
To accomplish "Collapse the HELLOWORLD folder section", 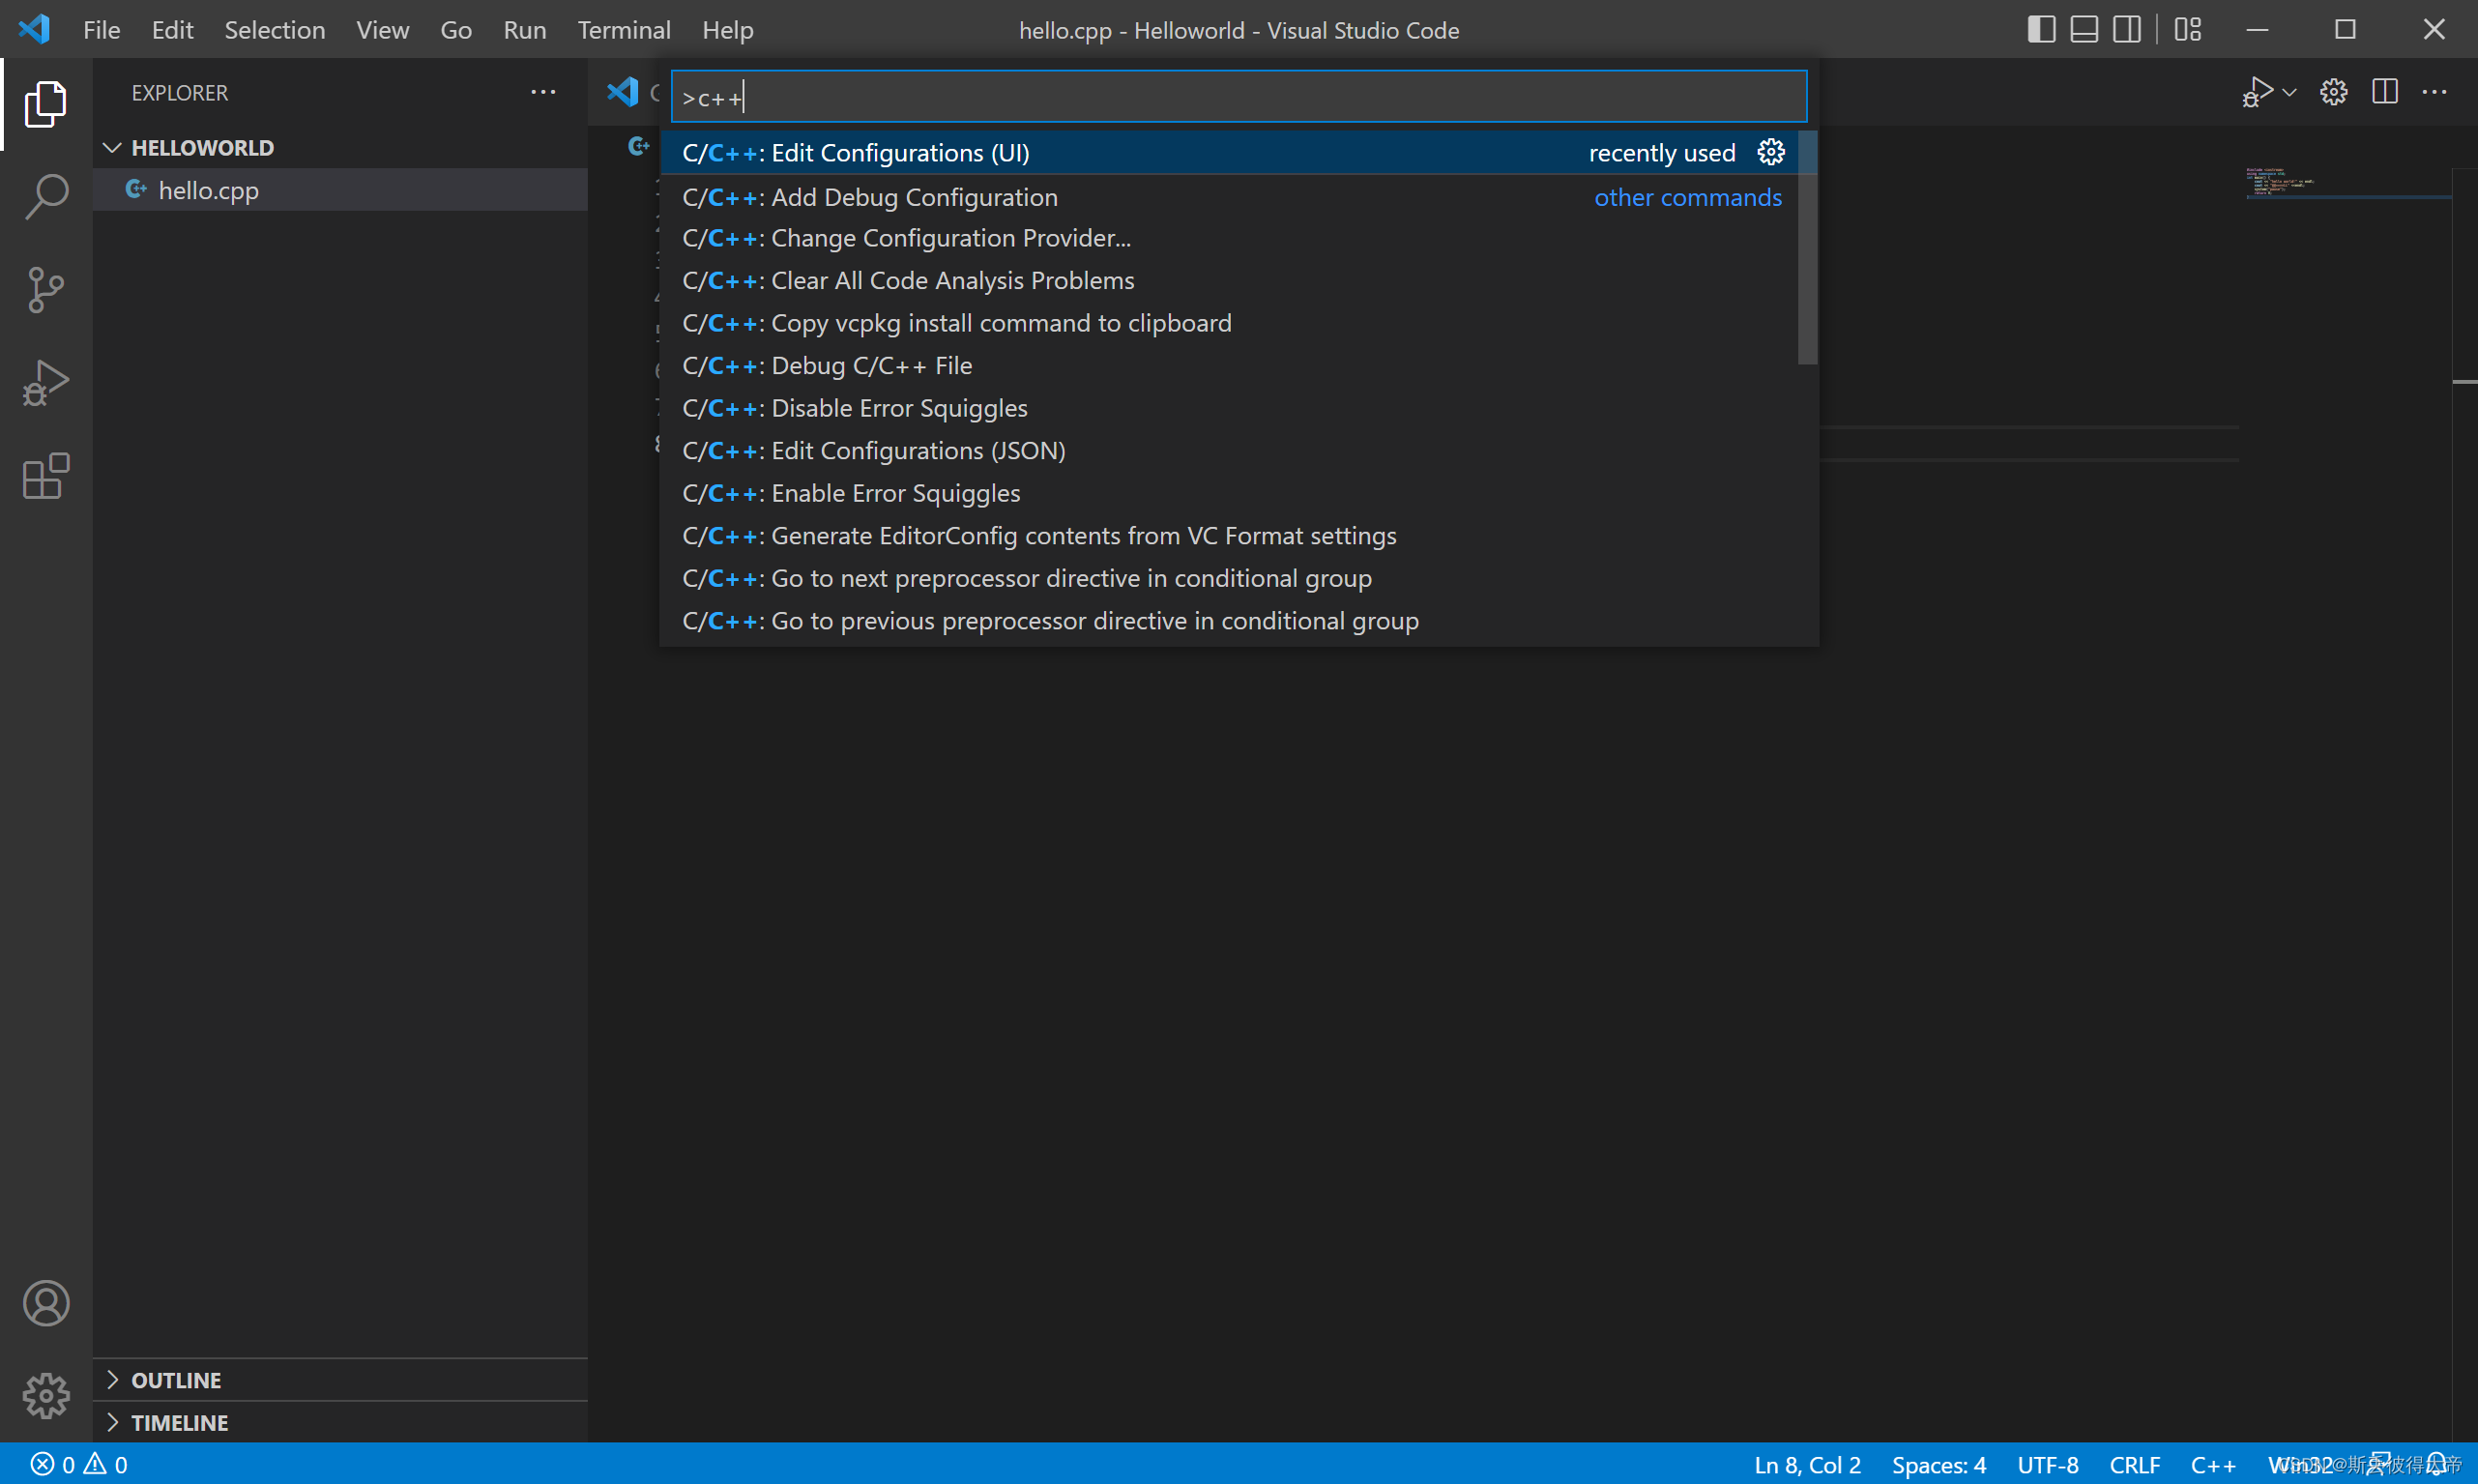I will pyautogui.click(x=340, y=148).
